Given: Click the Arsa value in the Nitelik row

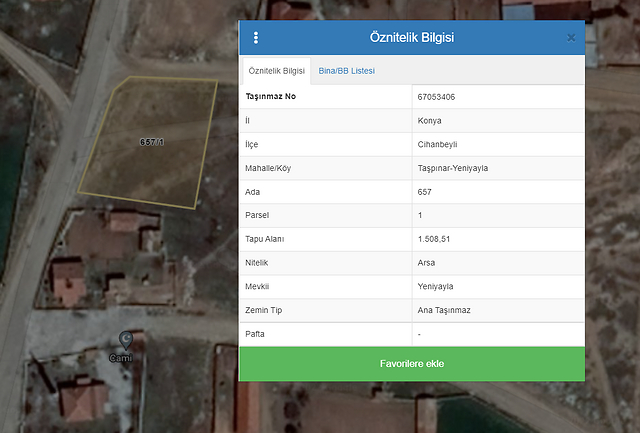Looking at the screenshot, I should (427, 262).
